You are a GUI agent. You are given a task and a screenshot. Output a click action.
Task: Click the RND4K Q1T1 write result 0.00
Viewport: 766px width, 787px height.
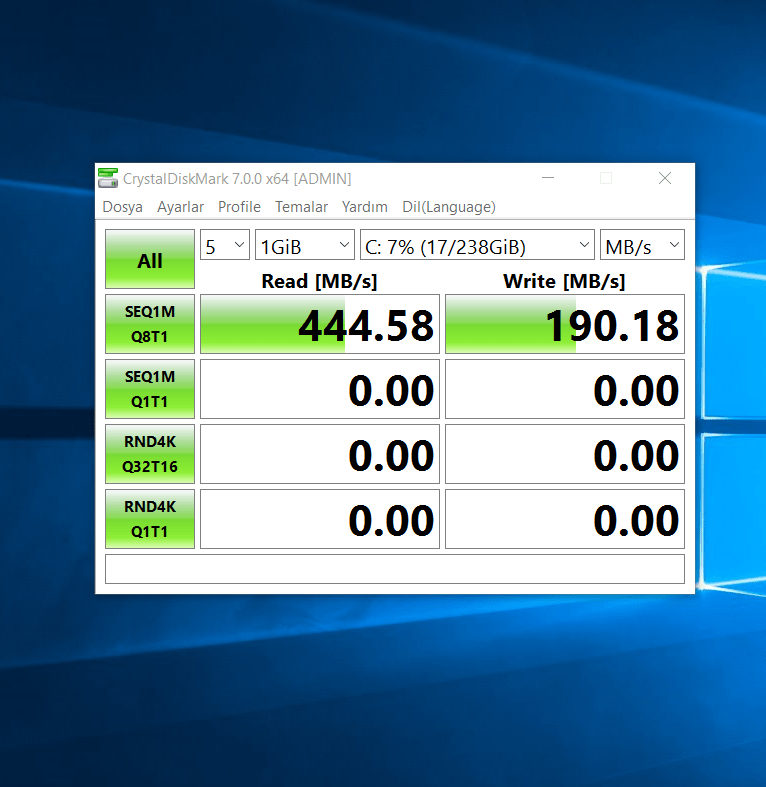click(x=565, y=519)
